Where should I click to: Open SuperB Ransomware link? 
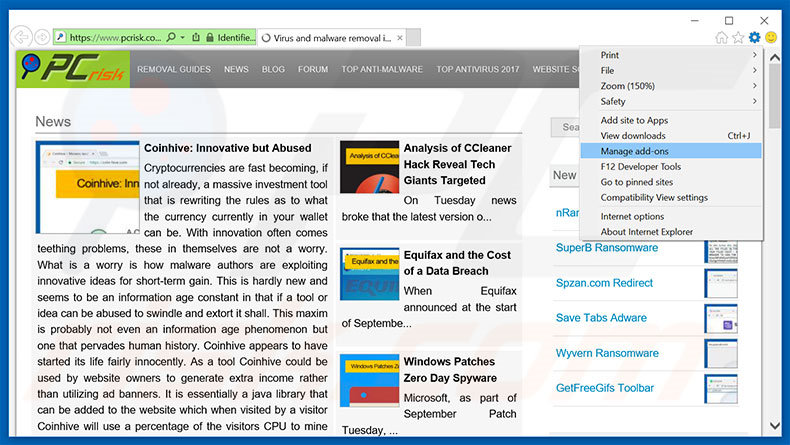607,248
